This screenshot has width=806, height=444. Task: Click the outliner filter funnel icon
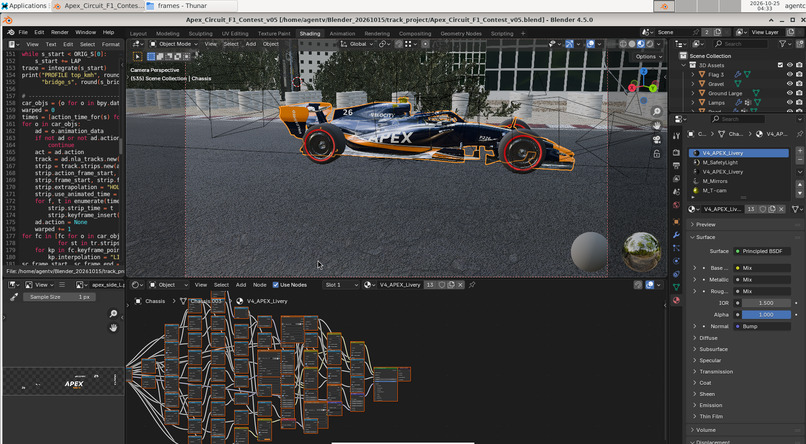pos(782,44)
